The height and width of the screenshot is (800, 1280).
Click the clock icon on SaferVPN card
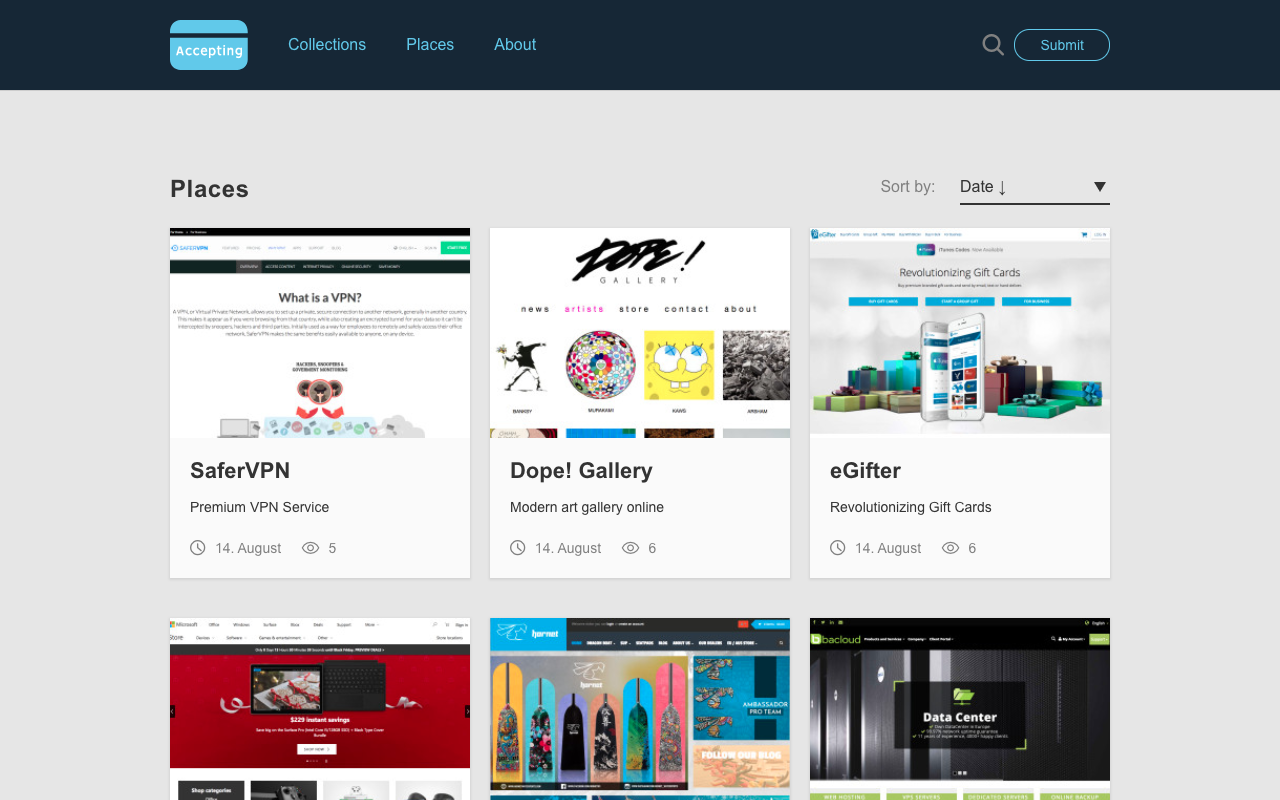point(198,548)
